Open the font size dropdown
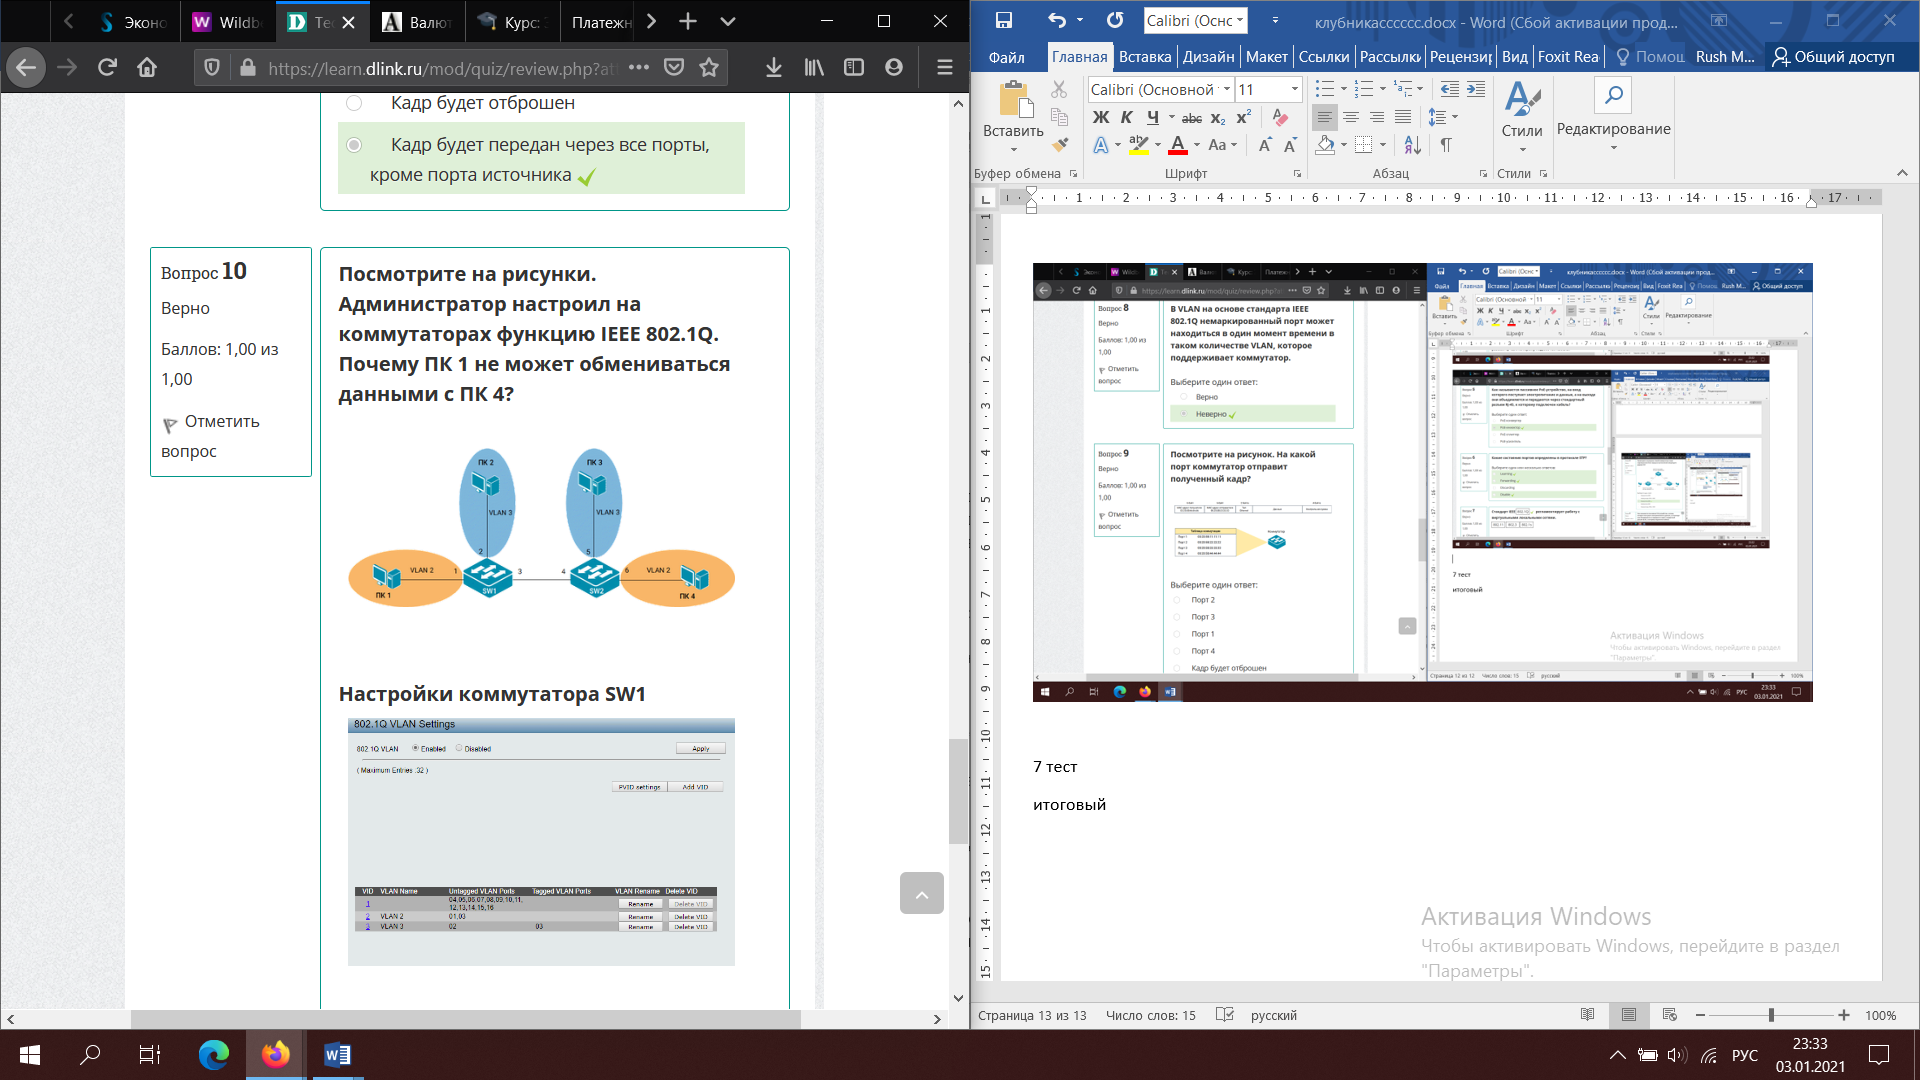The image size is (1920, 1080). 1295,90
